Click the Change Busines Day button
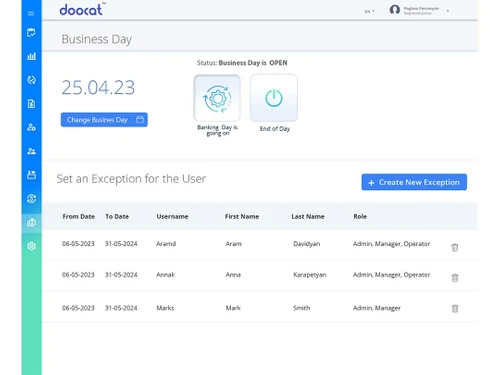 pos(104,120)
